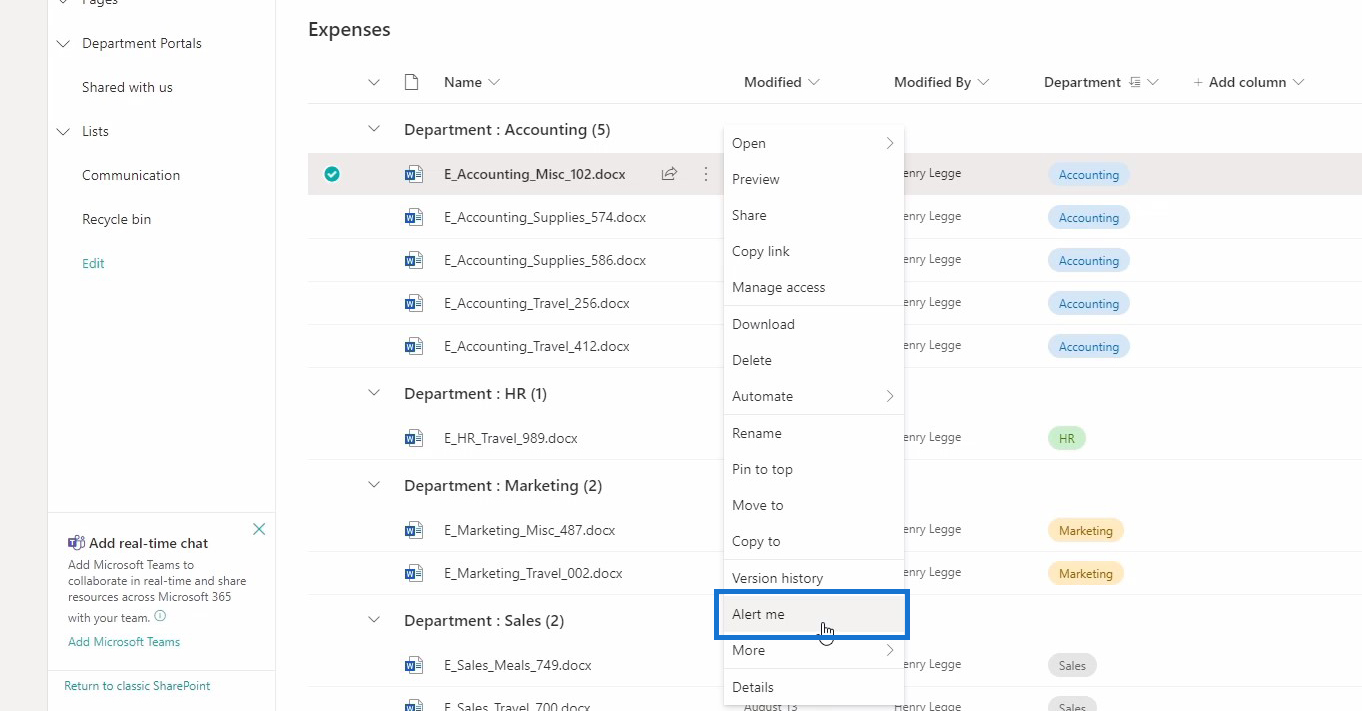Image resolution: width=1362 pixels, height=711 pixels.
Task: Select Share in context menu
Action: pyautogui.click(x=814, y=215)
